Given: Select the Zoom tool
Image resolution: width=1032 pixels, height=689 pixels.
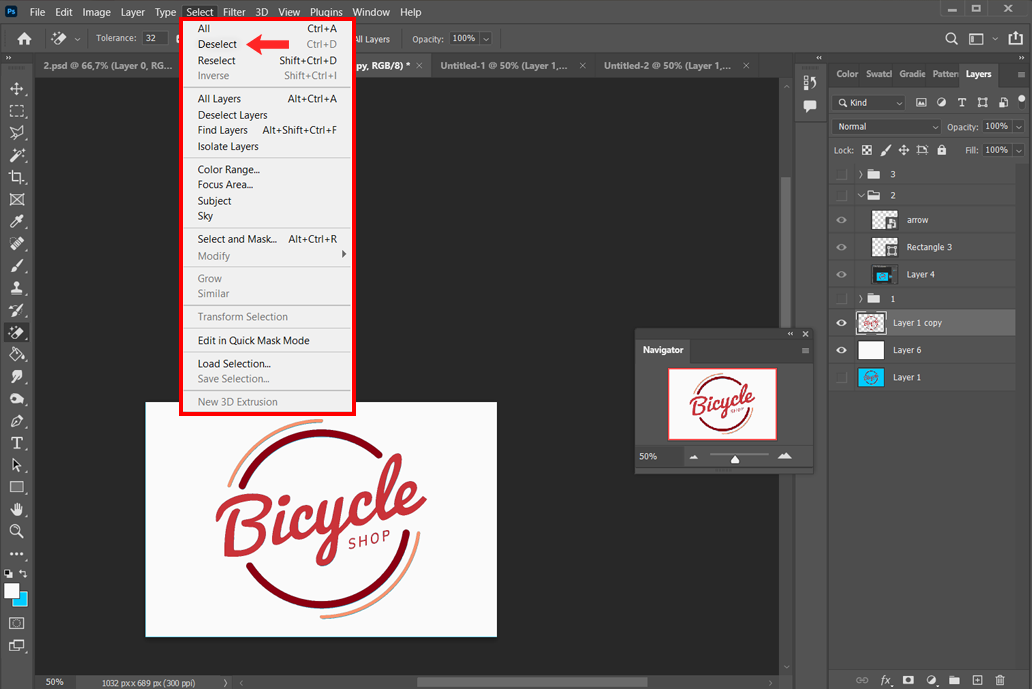Looking at the screenshot, I should coord(17,531).
